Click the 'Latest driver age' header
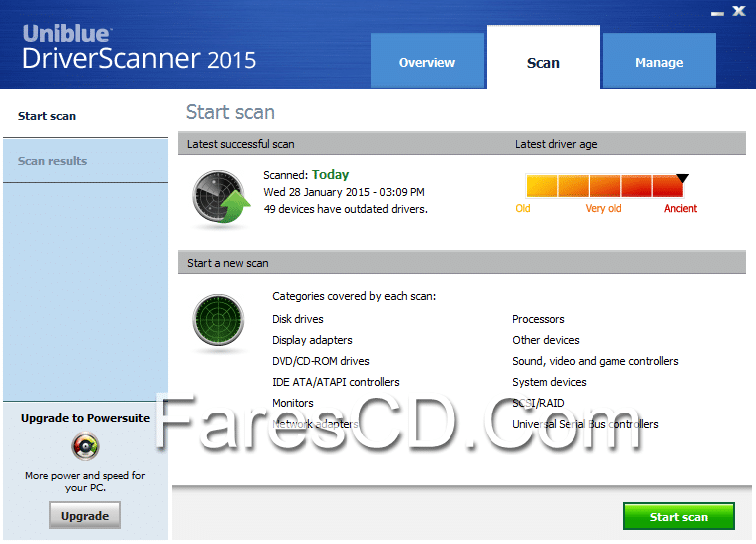 pyautogui.click(x=556, y=144)
